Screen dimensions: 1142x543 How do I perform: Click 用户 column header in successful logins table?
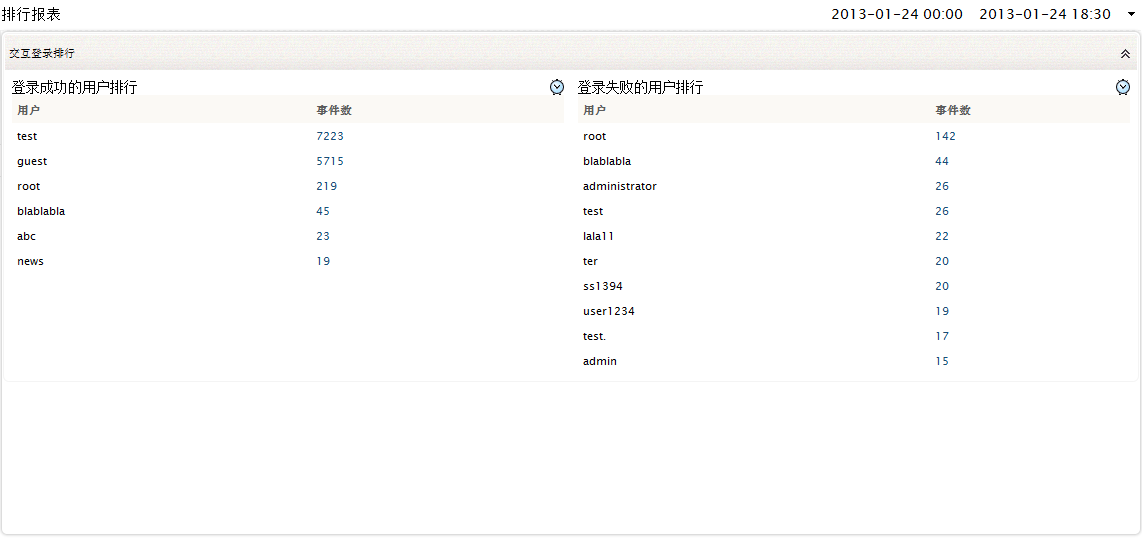point(28,111)
